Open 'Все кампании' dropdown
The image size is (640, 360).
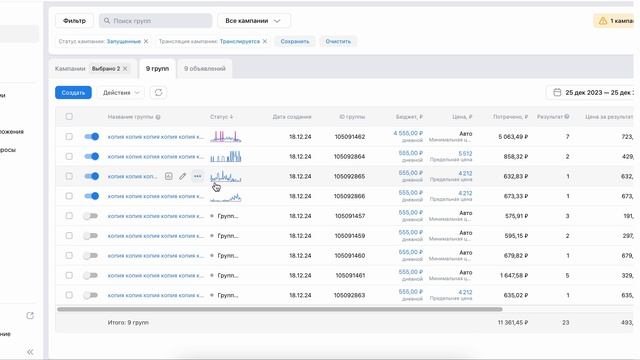point(254,21)
